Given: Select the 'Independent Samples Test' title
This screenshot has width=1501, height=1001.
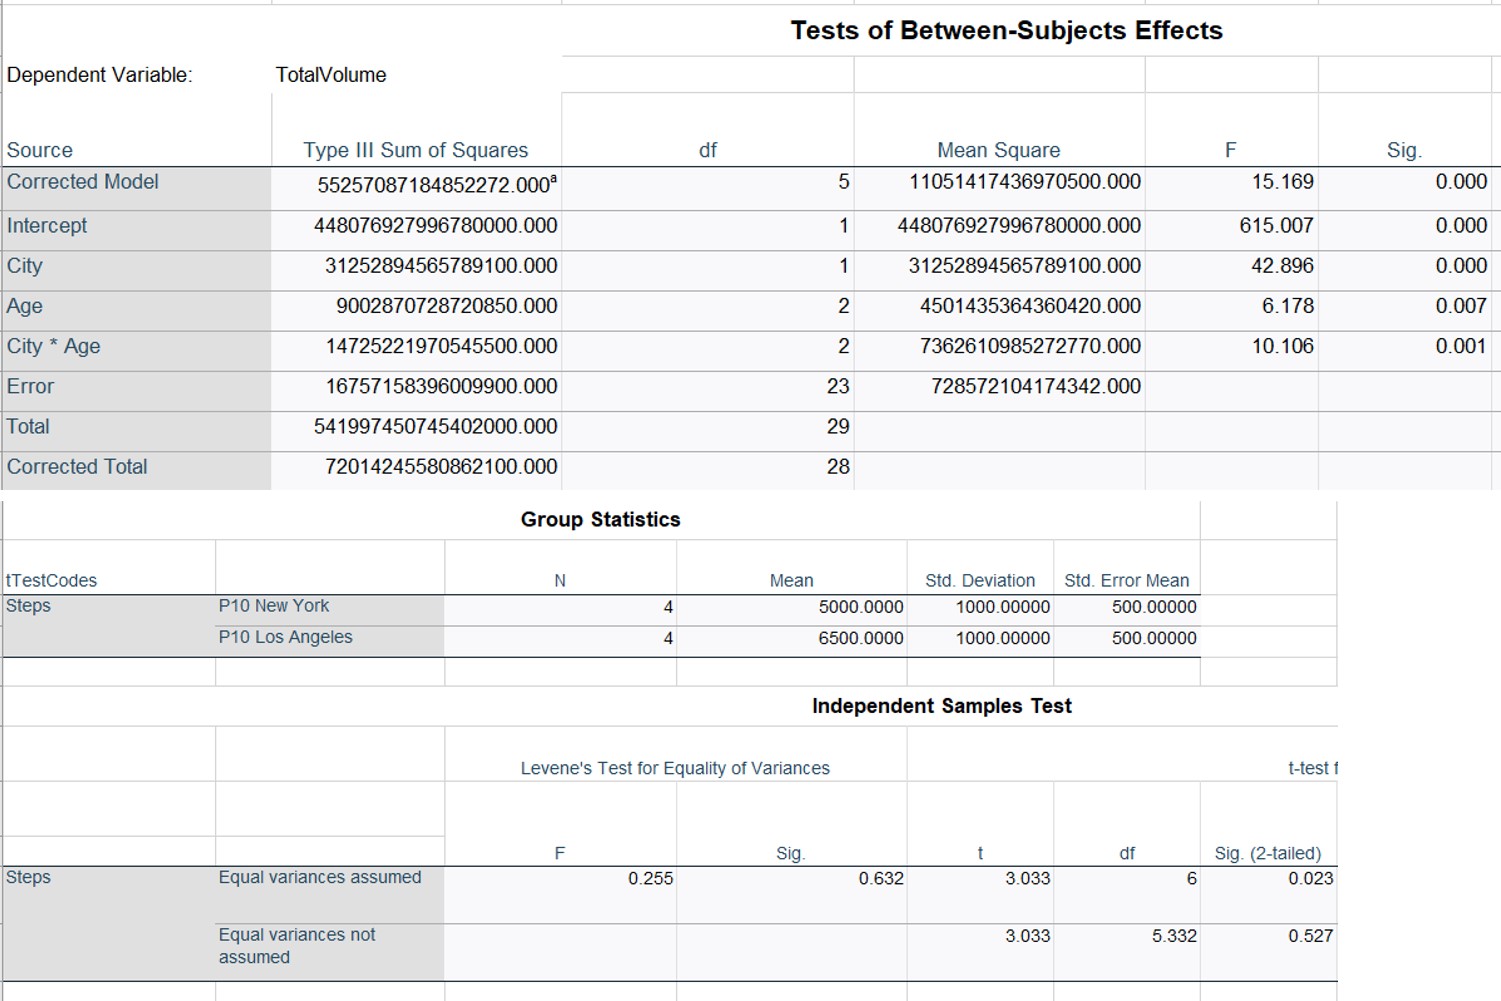Looking at the screenshot, I should point(941,706).
